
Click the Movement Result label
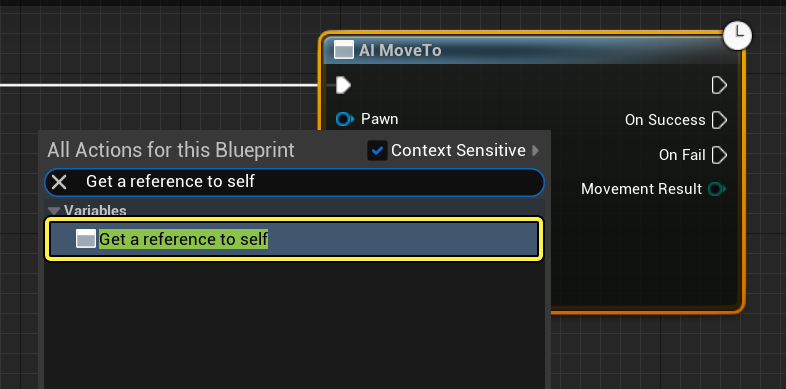coord(641,189)
